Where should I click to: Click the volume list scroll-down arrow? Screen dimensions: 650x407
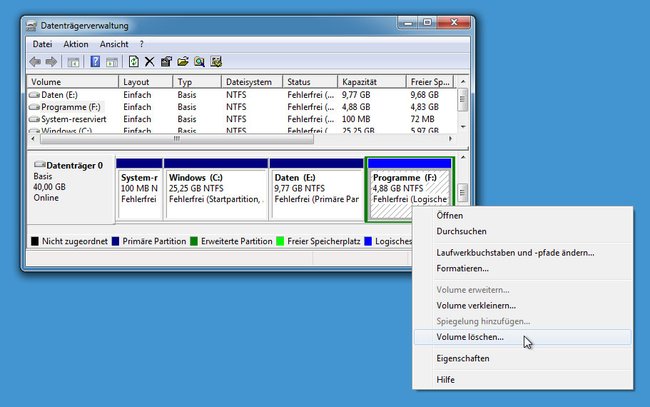coord(463,126)
